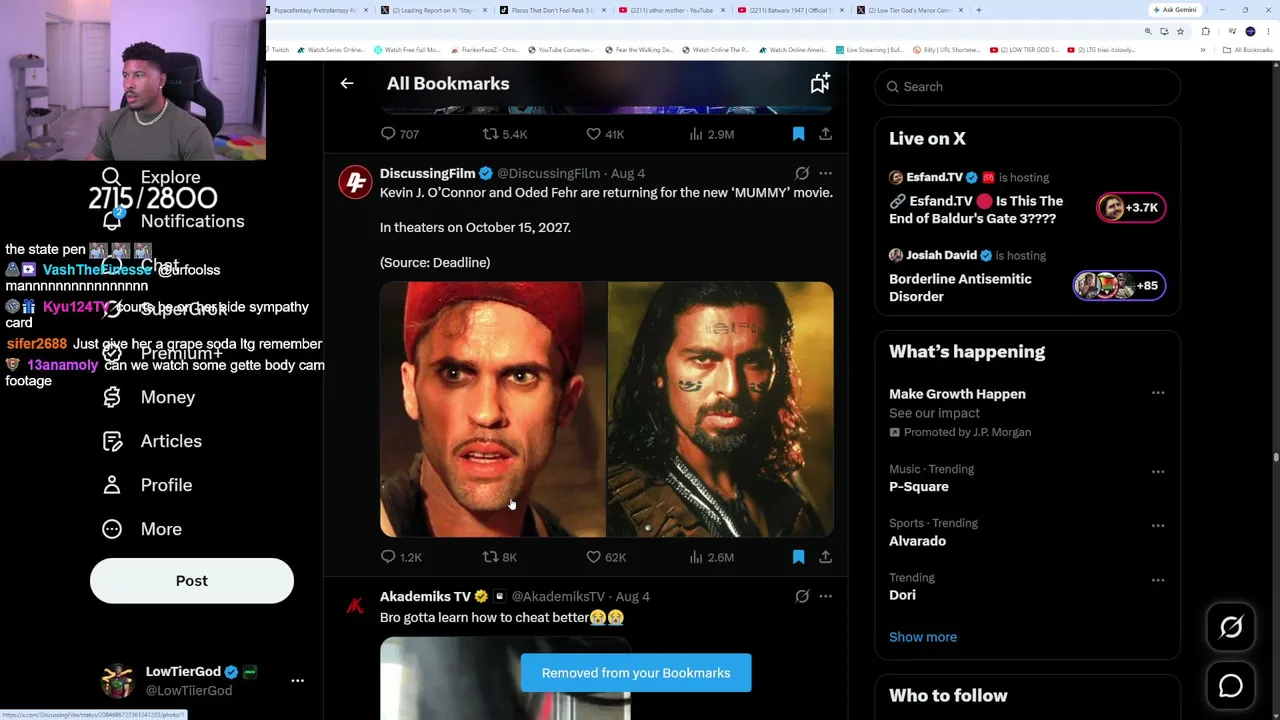Open the Twitch bookmark in the bookmarks bar
This screenshot has height=720, width=1280.
point(277,50)
